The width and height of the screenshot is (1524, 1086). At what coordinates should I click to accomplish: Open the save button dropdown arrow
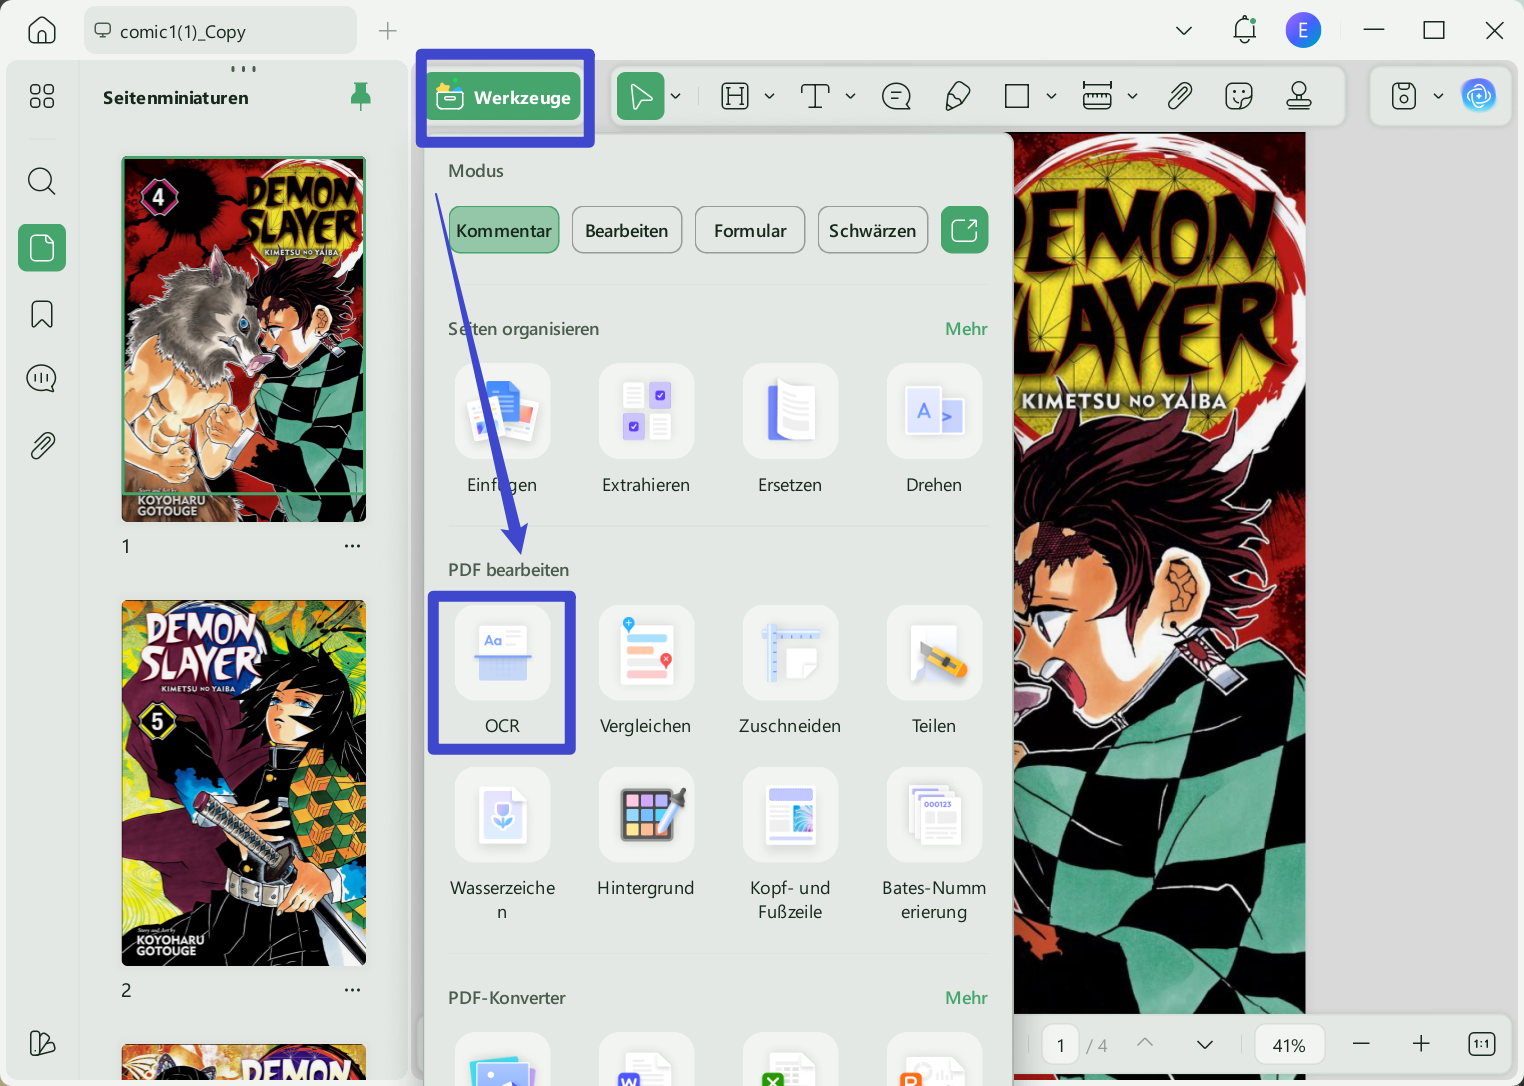click(x=1439, y=96)
